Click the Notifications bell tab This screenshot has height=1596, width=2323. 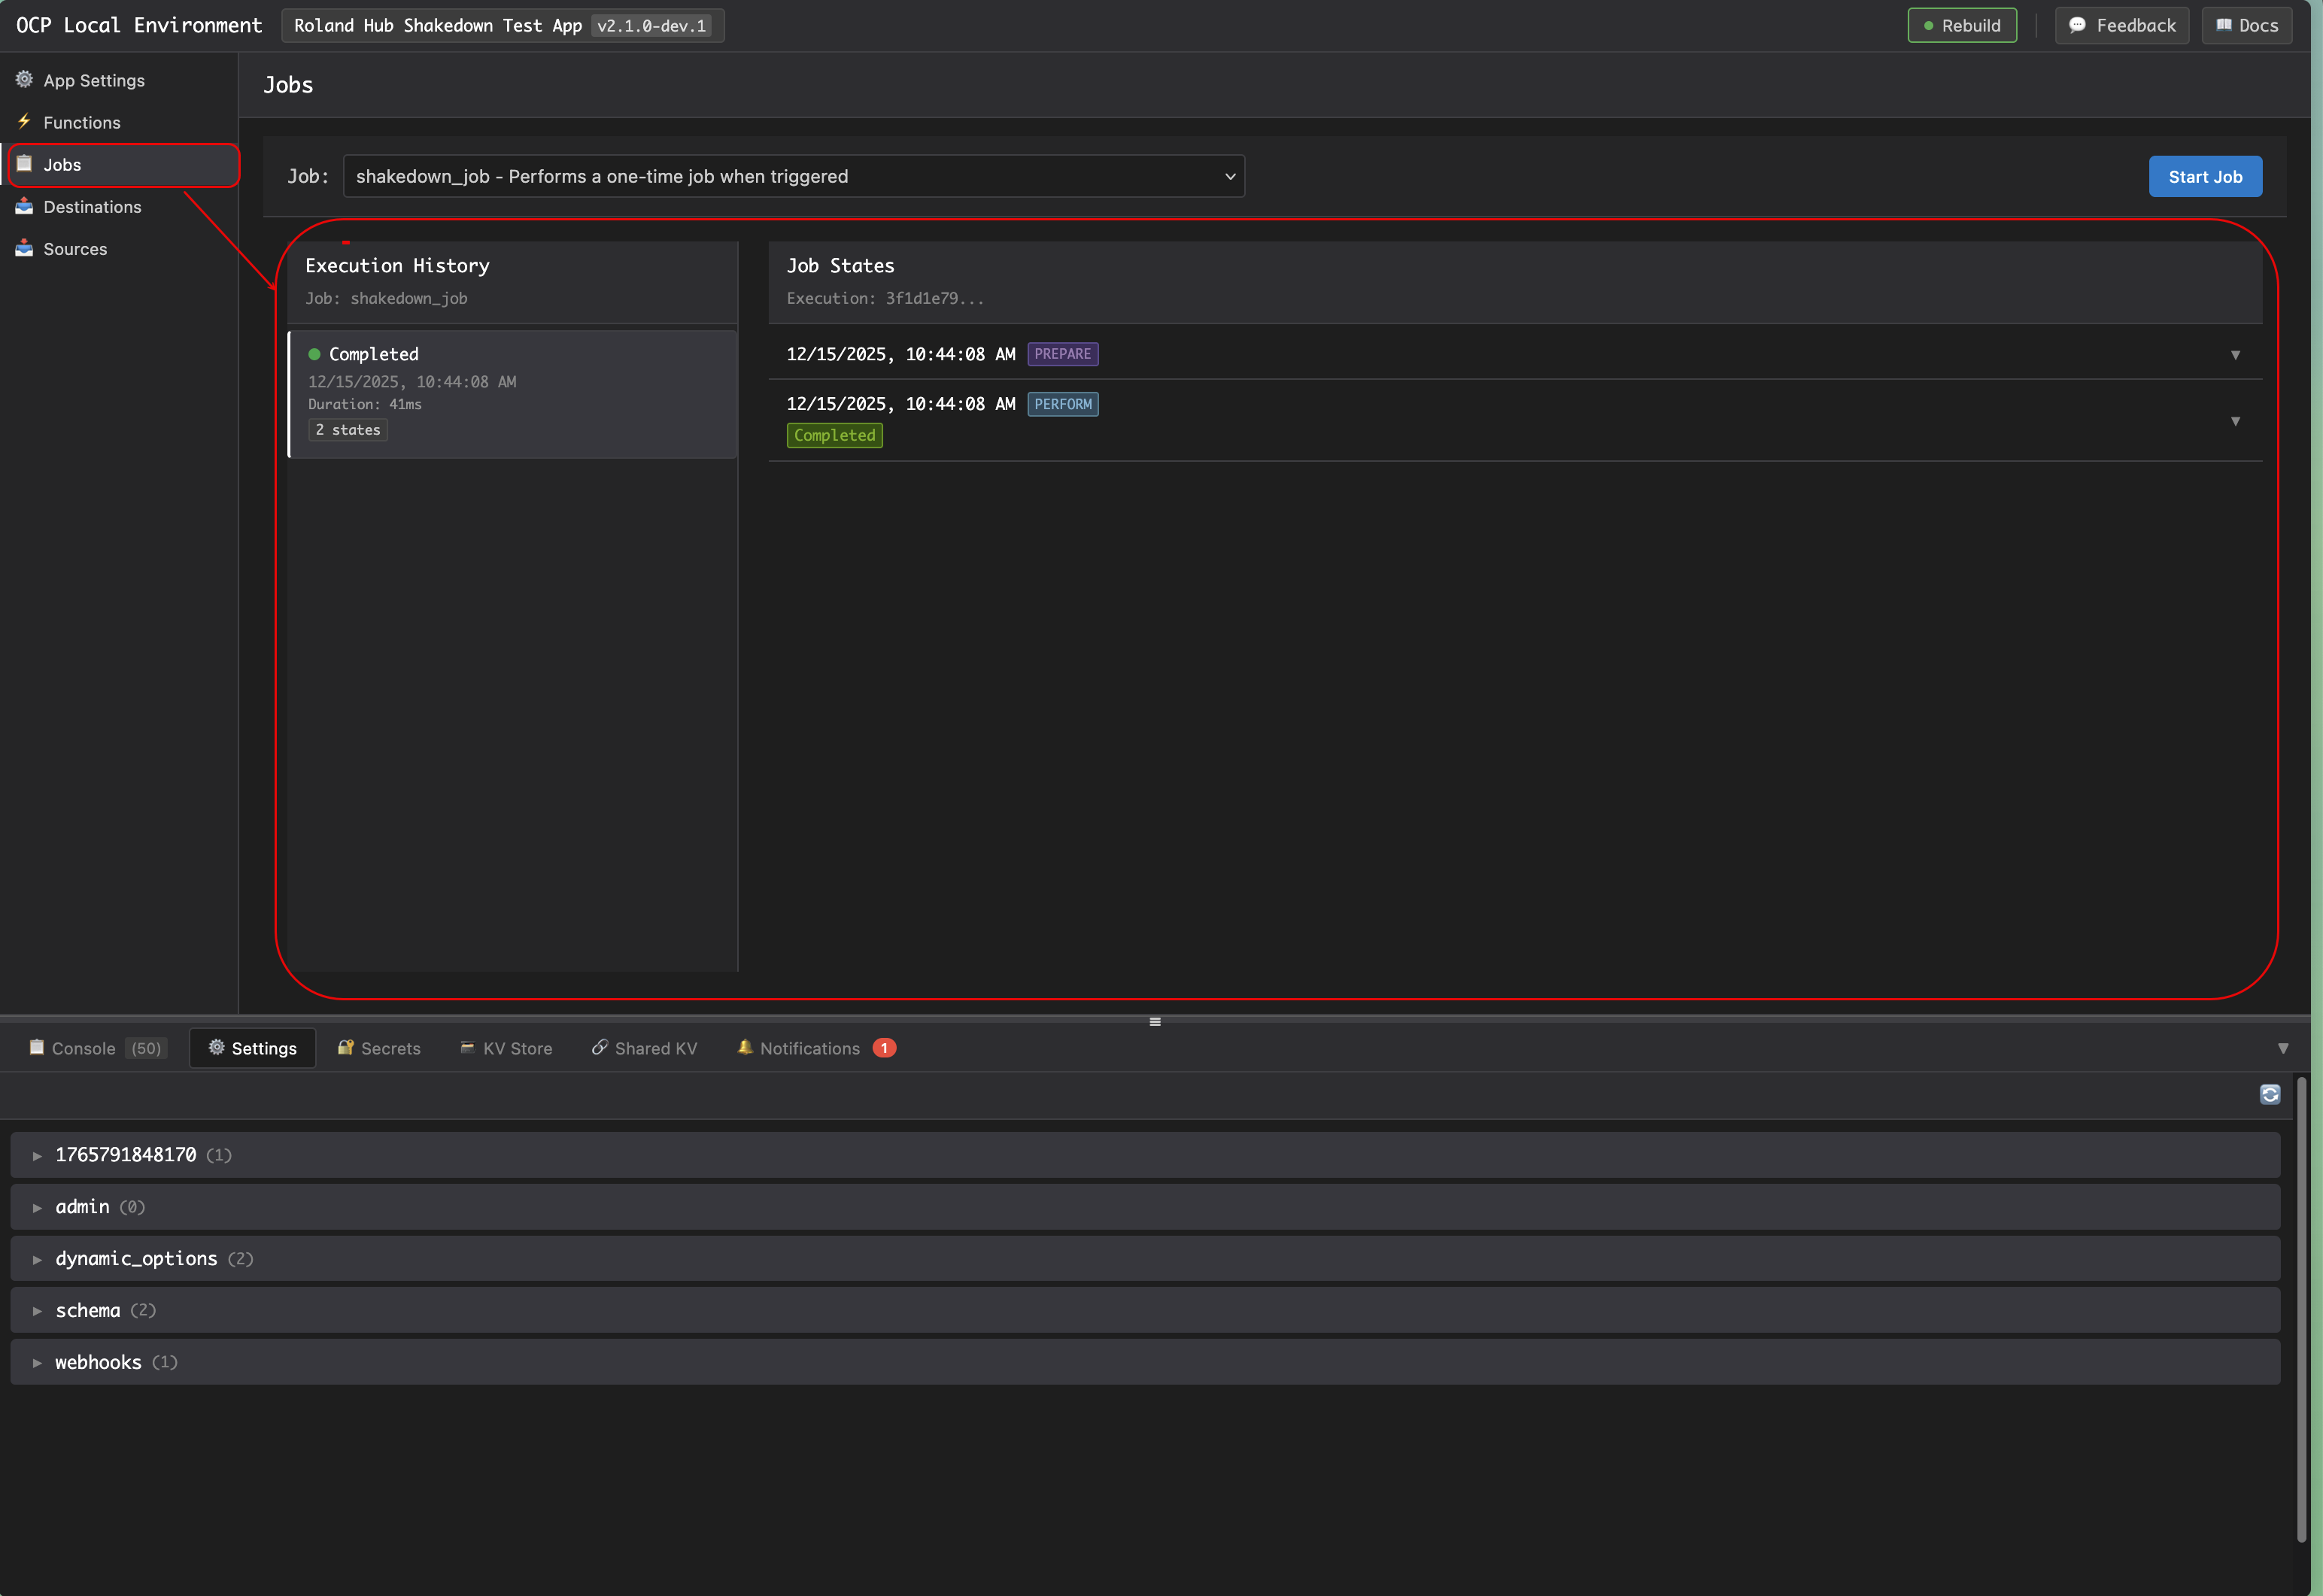coord(810,1048)
